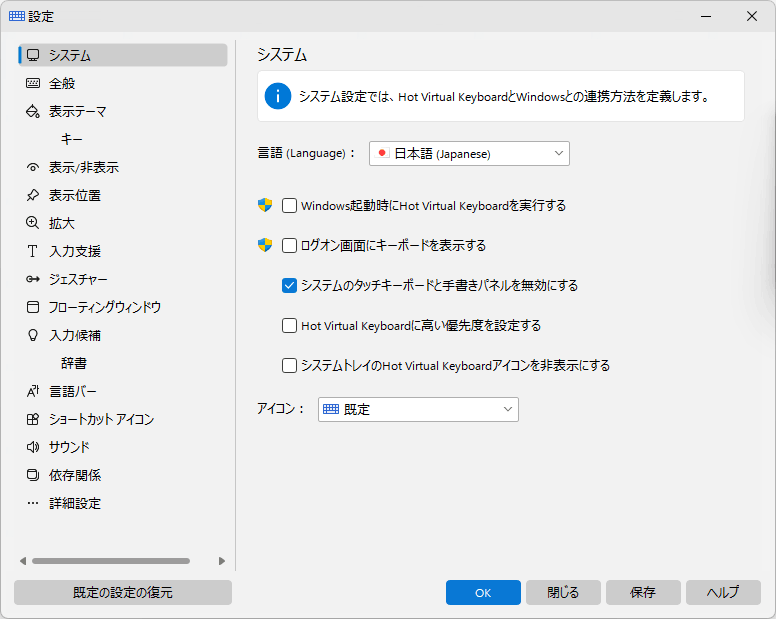
Task: Click the Japanese flag icon in language box
Action: coord(382,153)
